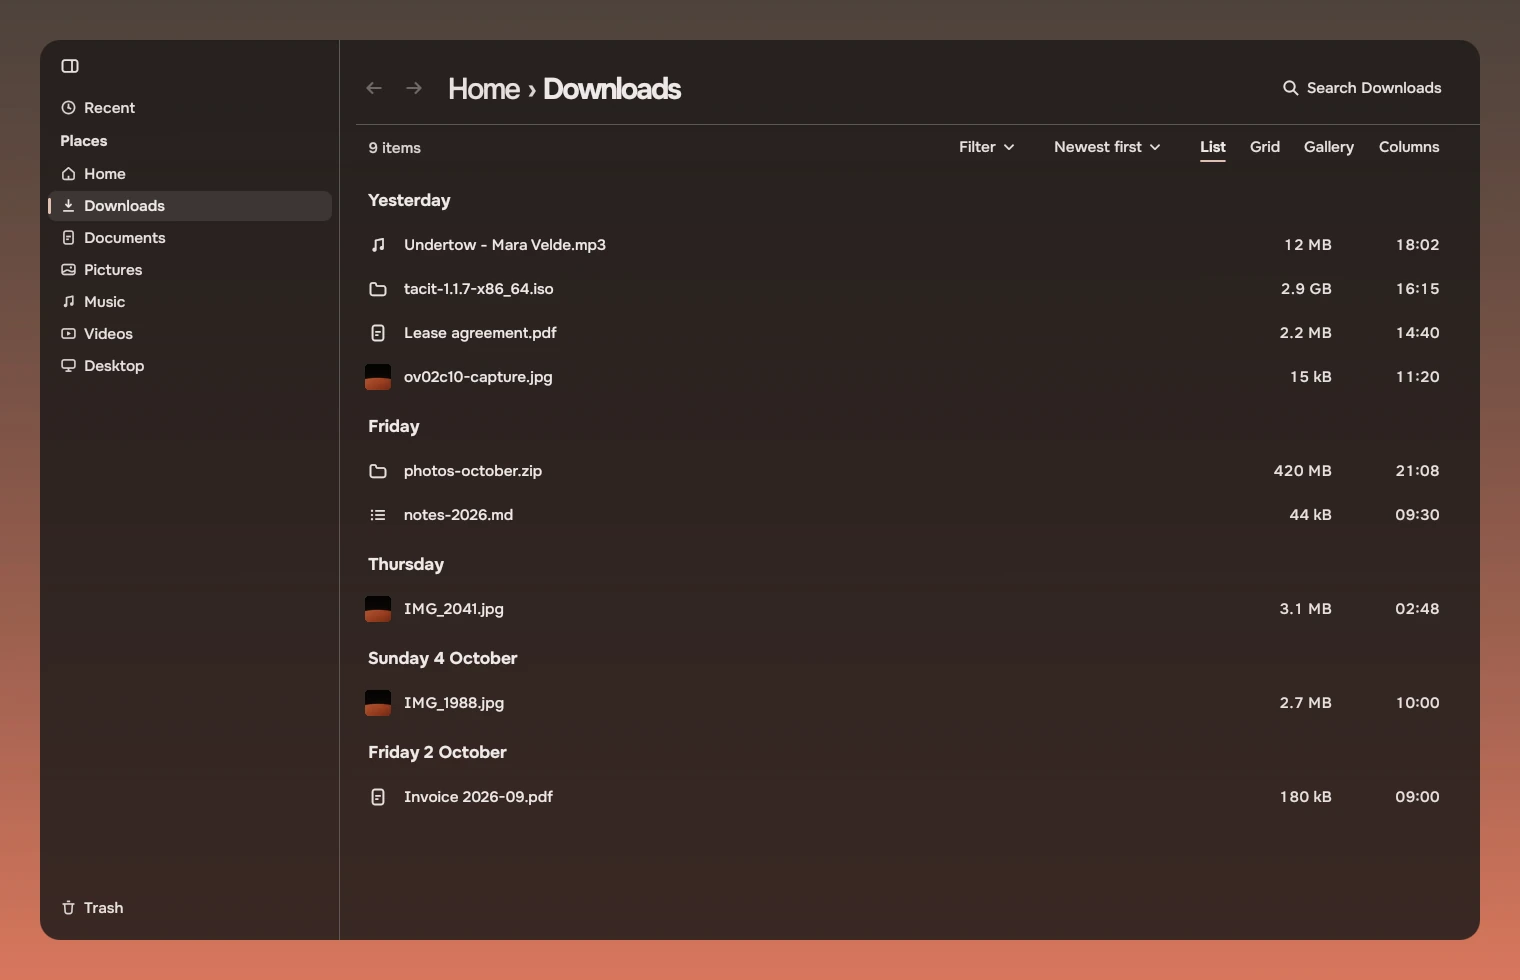Switch to Gallery view
The image size is (1520, 980).
[1329, 147]
